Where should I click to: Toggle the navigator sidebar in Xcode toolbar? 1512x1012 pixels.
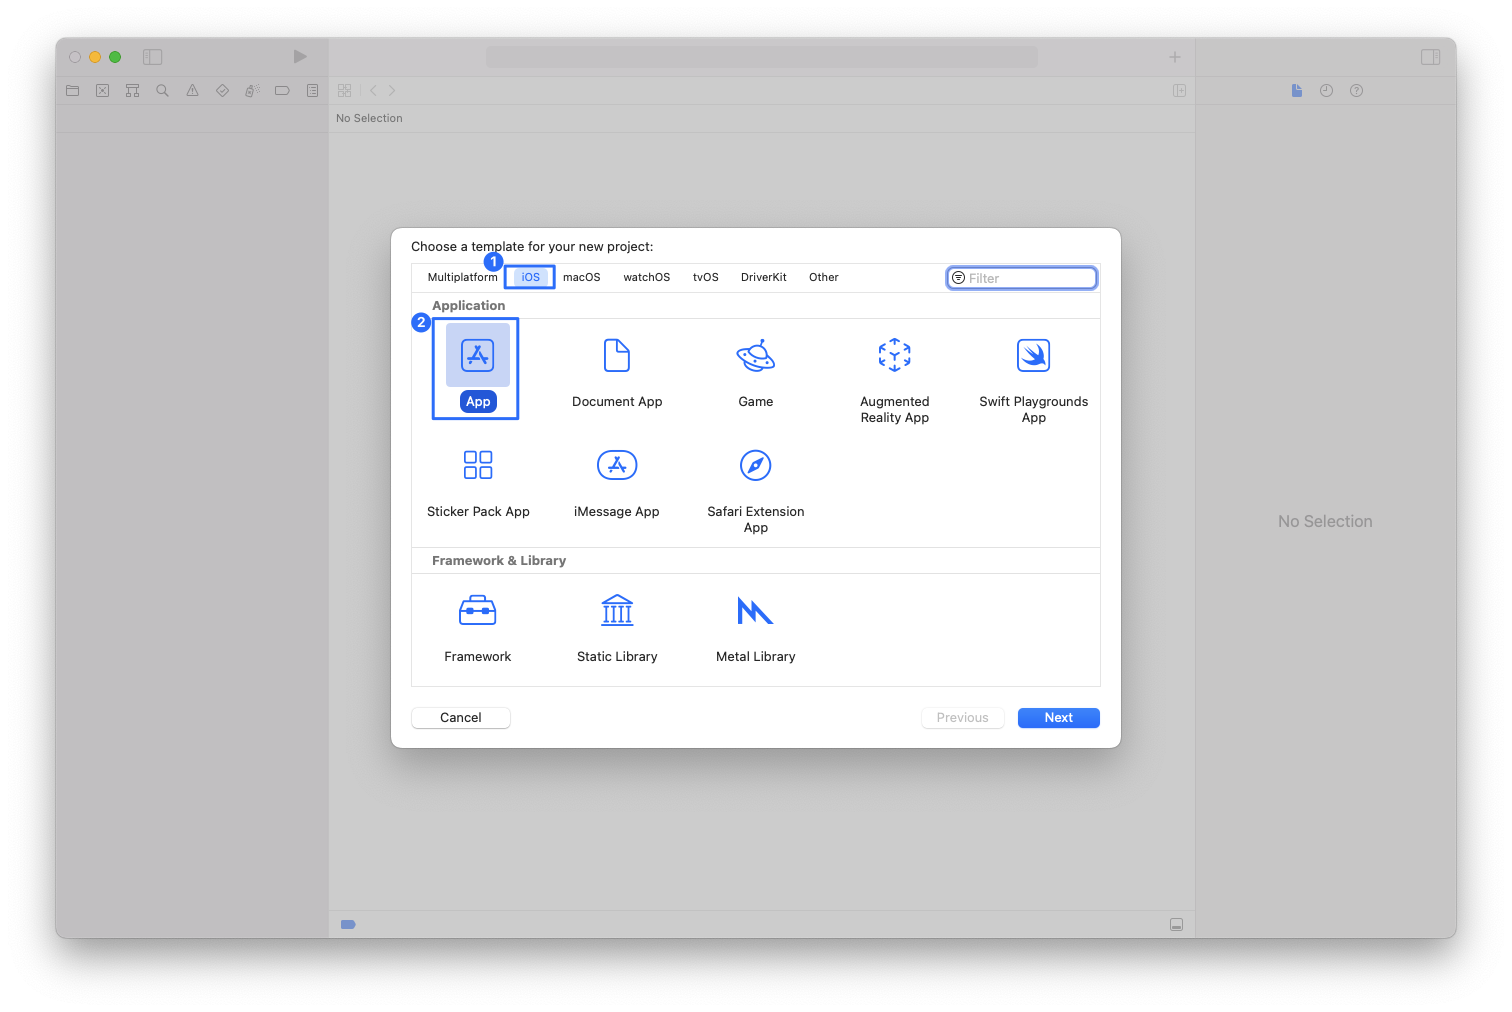pyautogui.click(x=153, y=57)
